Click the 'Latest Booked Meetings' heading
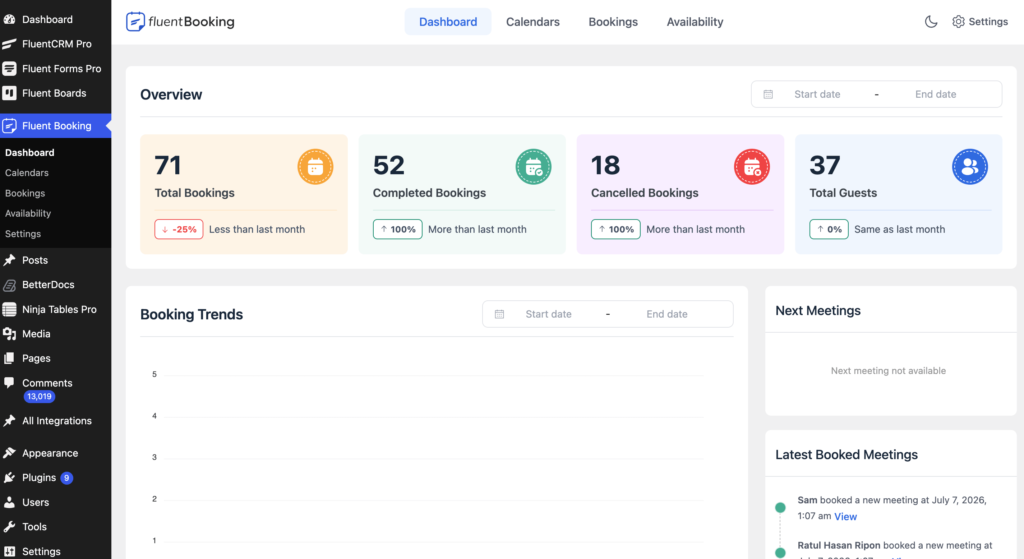Screen dimensions: 1024x559 (x=846, y=455)
